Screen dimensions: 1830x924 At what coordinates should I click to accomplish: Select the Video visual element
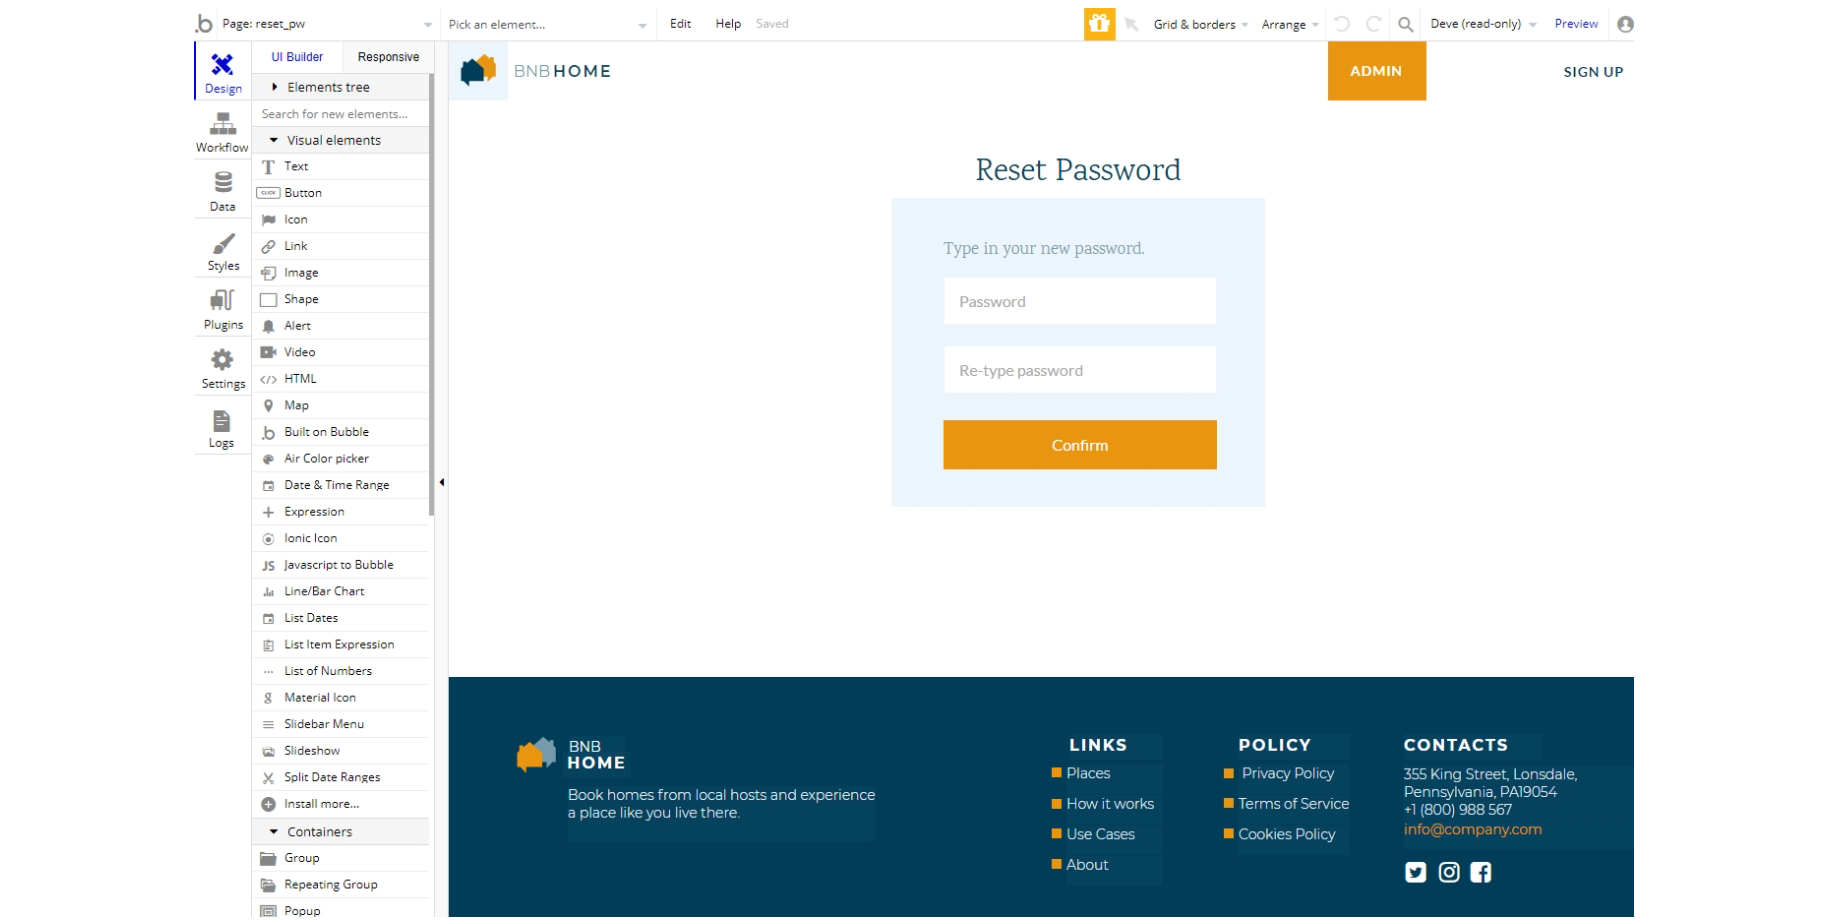point(342,353)
